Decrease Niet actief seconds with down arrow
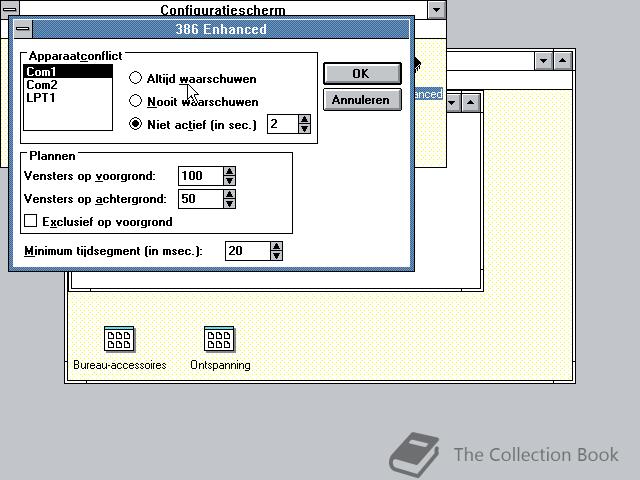640x480 pixels. tap(304, 129)
